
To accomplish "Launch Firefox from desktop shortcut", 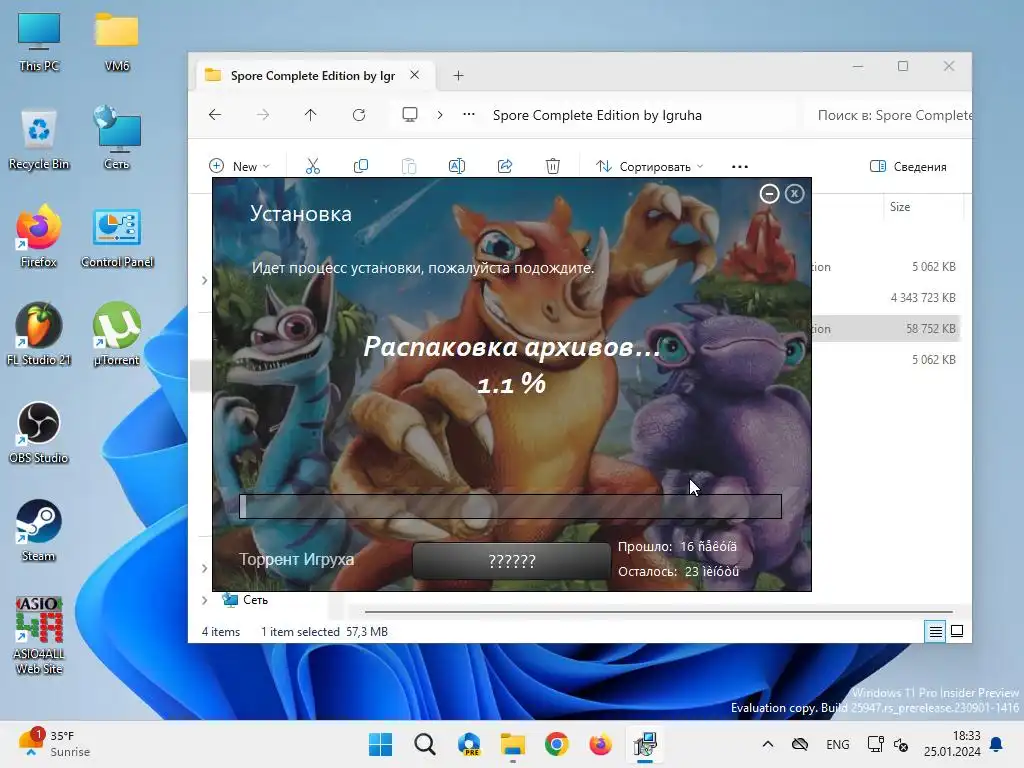I will coord(39,237).
